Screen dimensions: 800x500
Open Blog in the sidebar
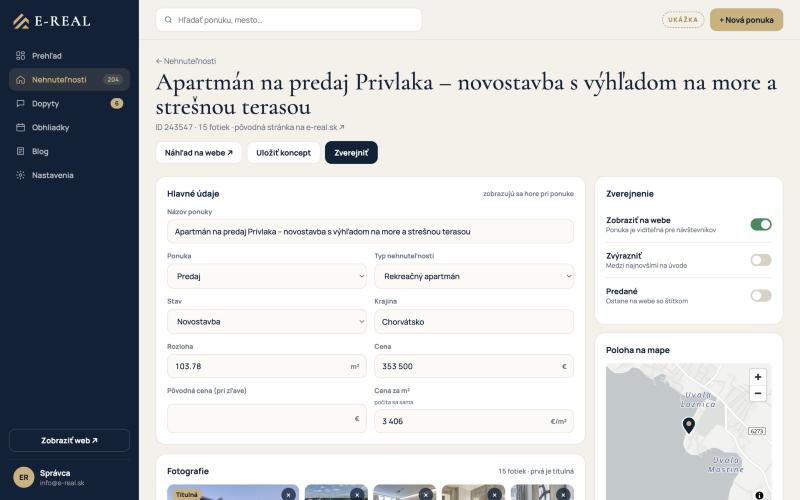69,151
